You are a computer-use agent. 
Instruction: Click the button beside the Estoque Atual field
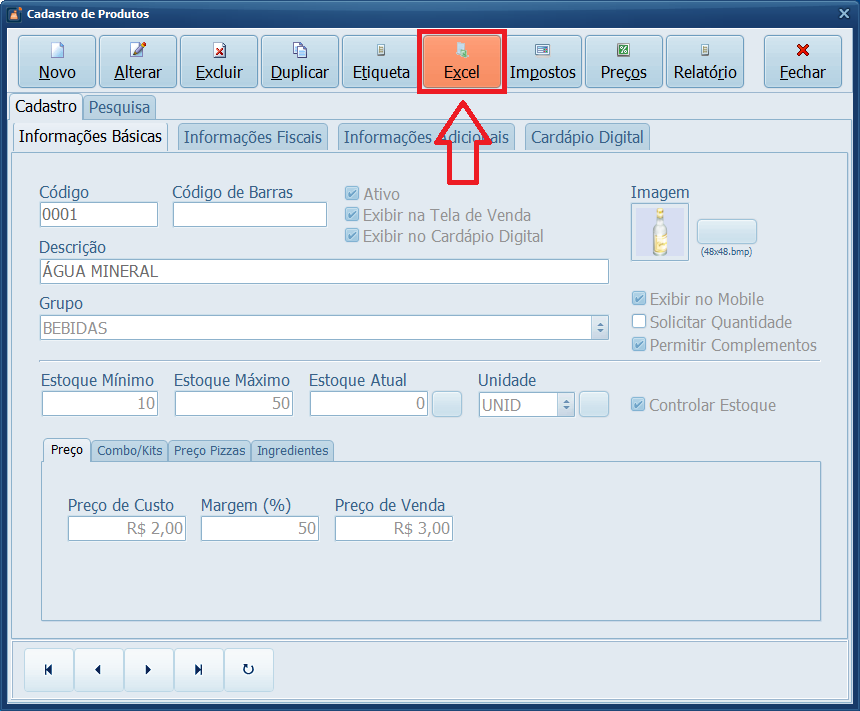click(446, 404)
